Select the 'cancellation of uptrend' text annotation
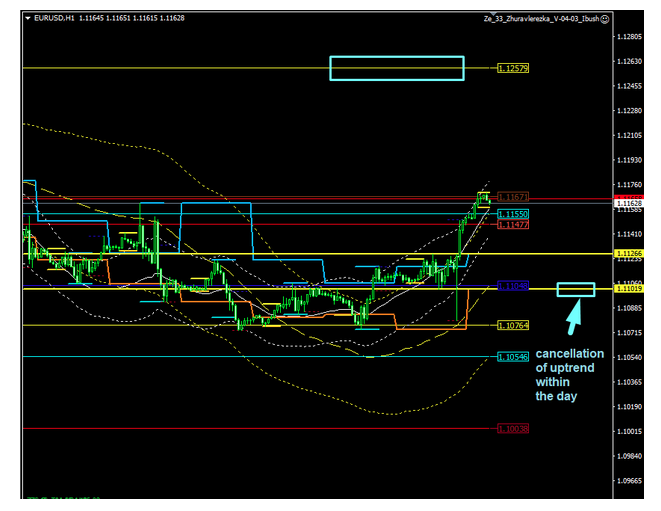Screen dimensions: 661x511 (569, 375)
